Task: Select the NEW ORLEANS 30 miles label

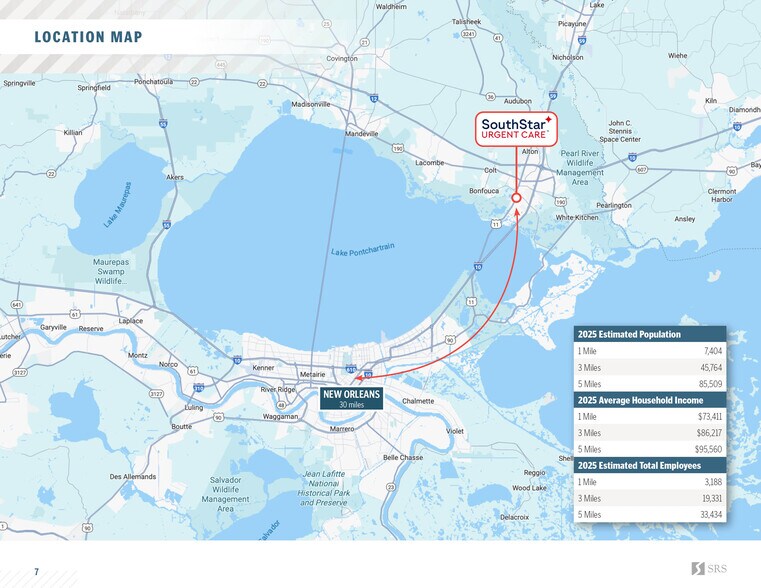Action: pyautogui.click(x=351, y=398)
